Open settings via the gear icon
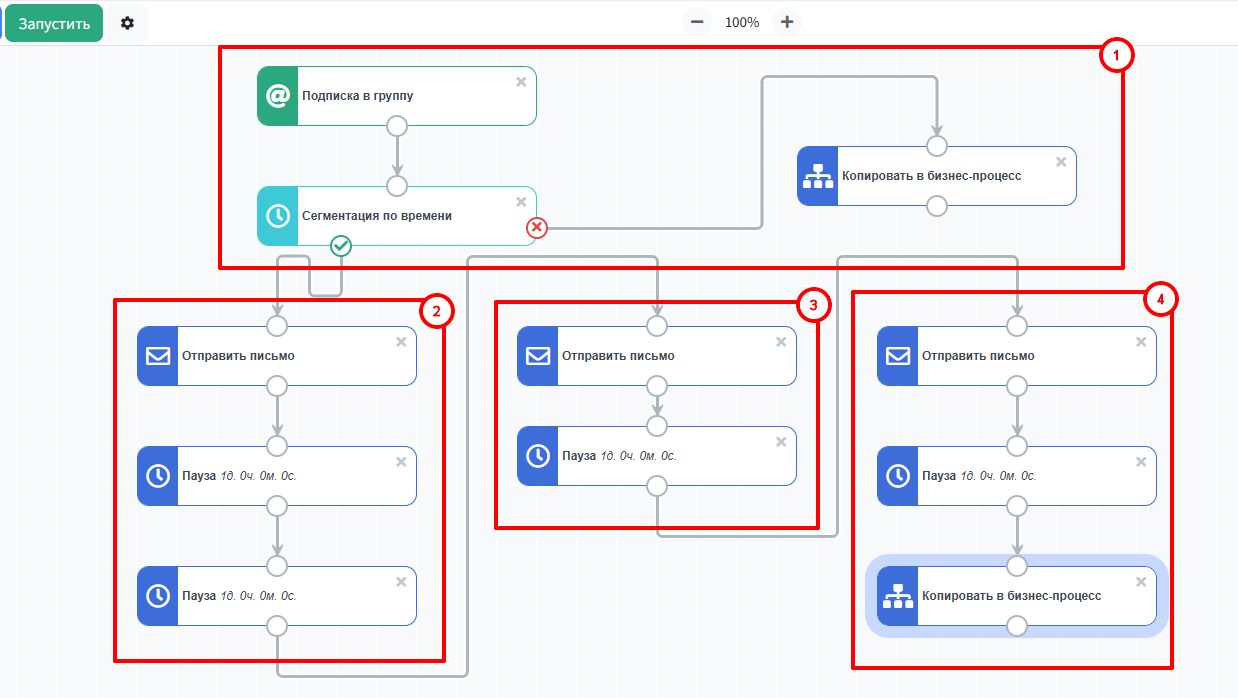 127,22
